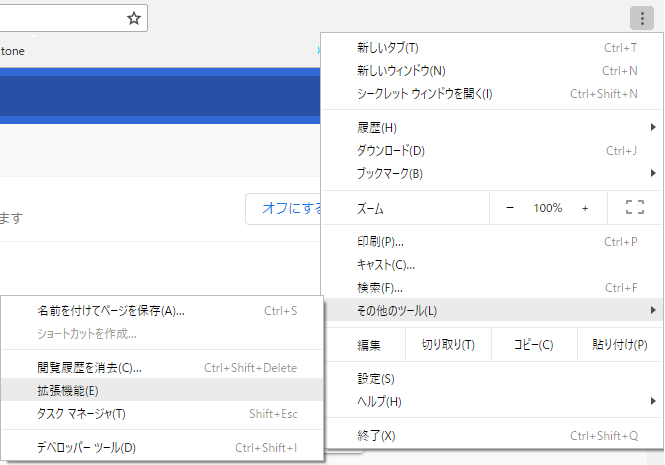Click the オフにする button

(283, 208)
